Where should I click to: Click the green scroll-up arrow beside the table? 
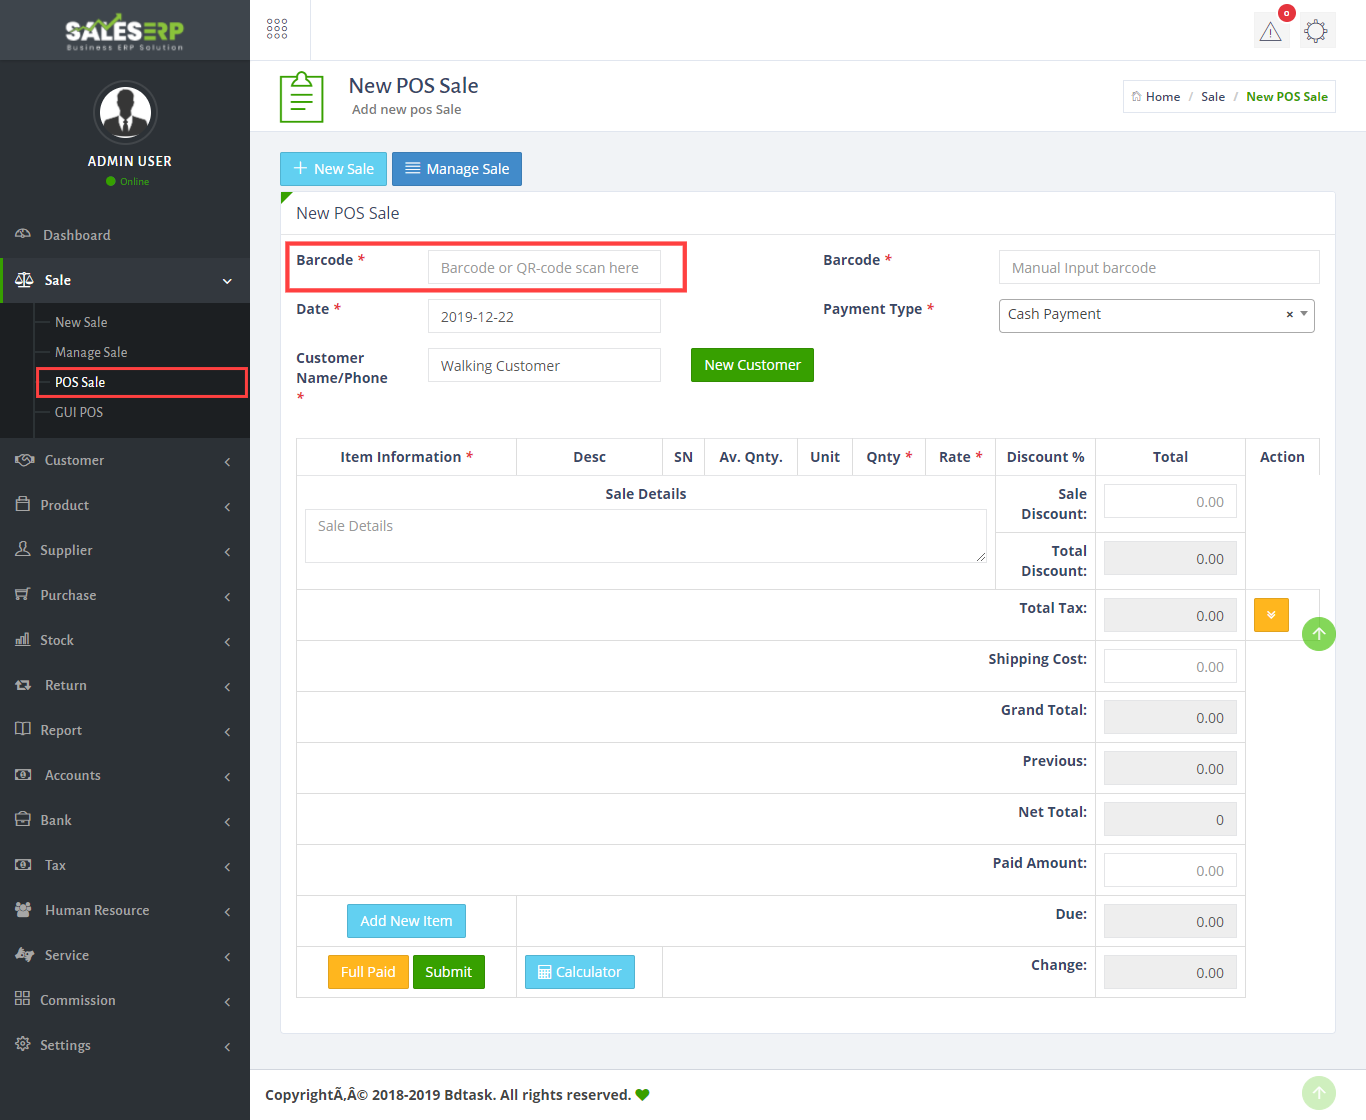(x=1319, y=634)
